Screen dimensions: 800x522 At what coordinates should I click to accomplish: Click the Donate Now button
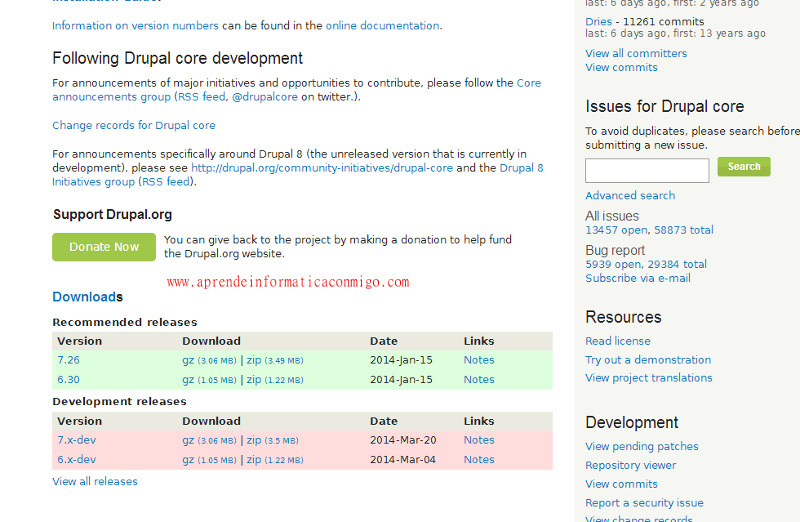click(104, 247)
